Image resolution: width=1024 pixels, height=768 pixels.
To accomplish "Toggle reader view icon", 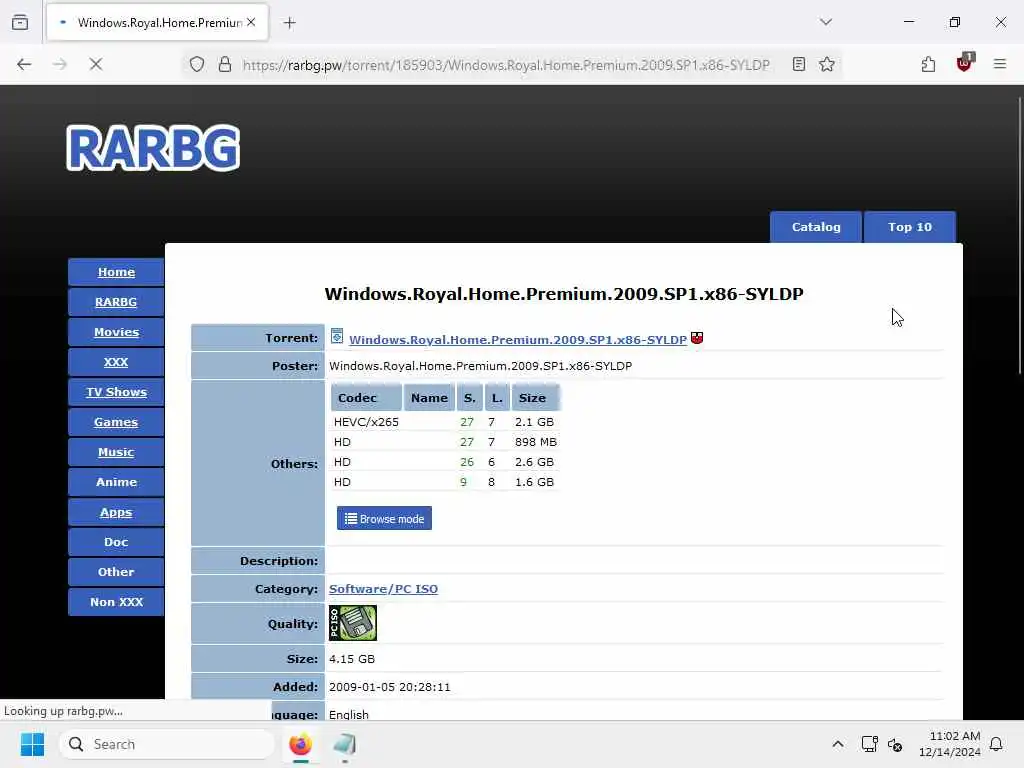I will coord(799,64).
